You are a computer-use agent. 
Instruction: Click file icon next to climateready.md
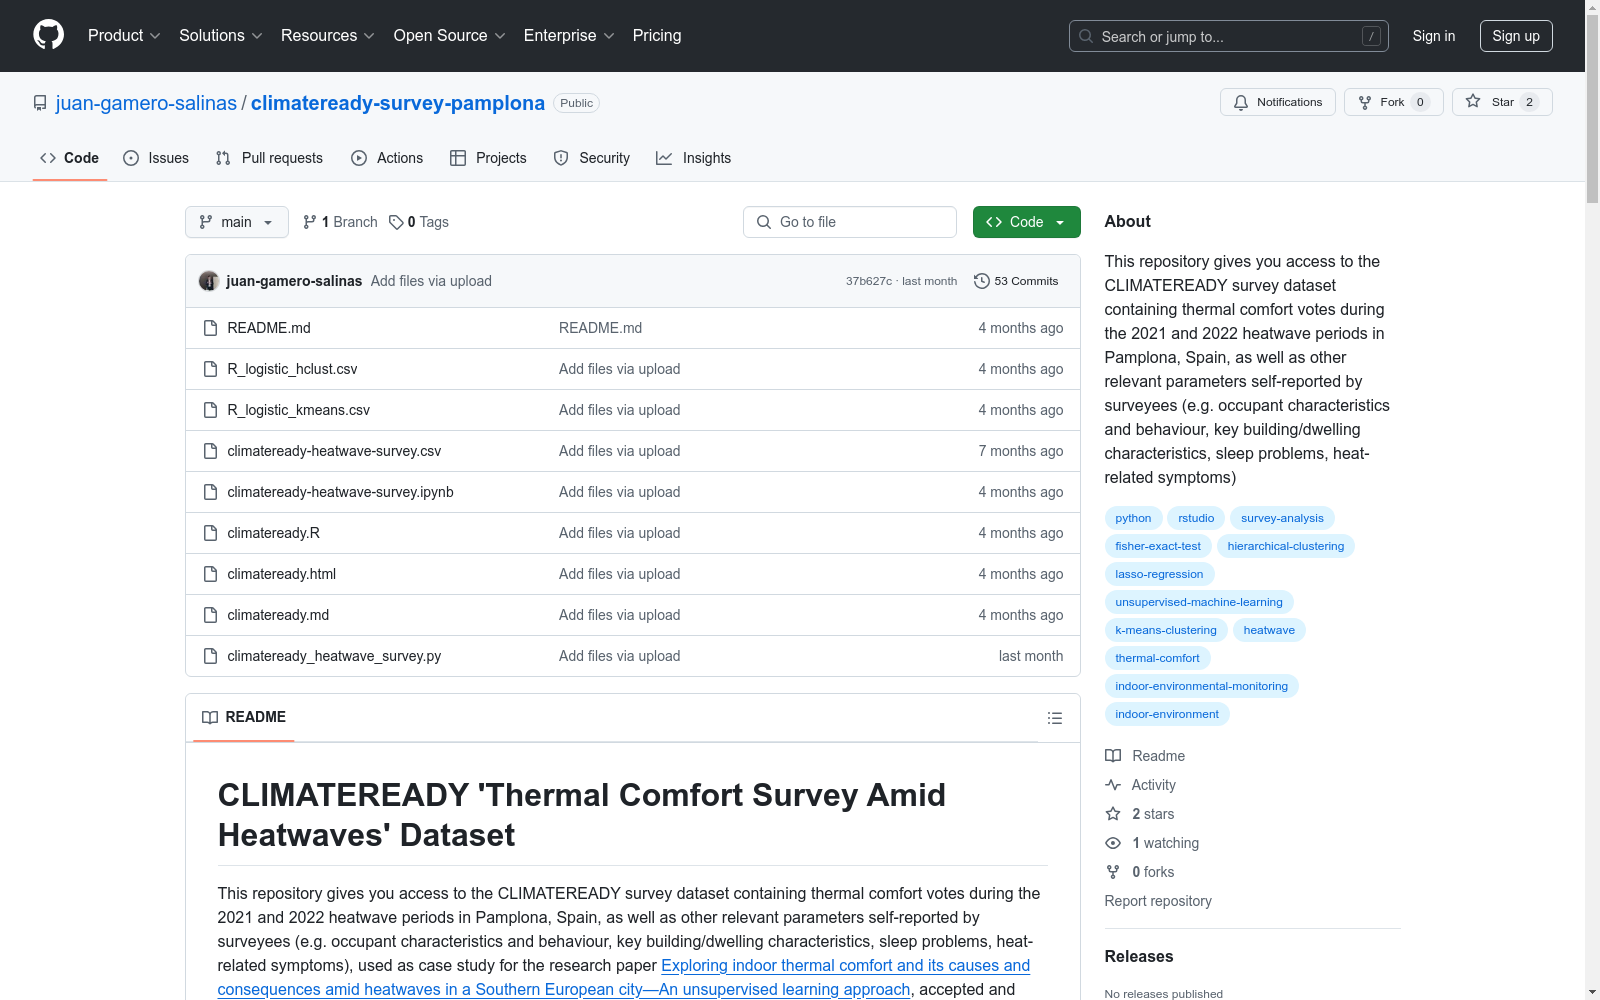tap(210, 615)
